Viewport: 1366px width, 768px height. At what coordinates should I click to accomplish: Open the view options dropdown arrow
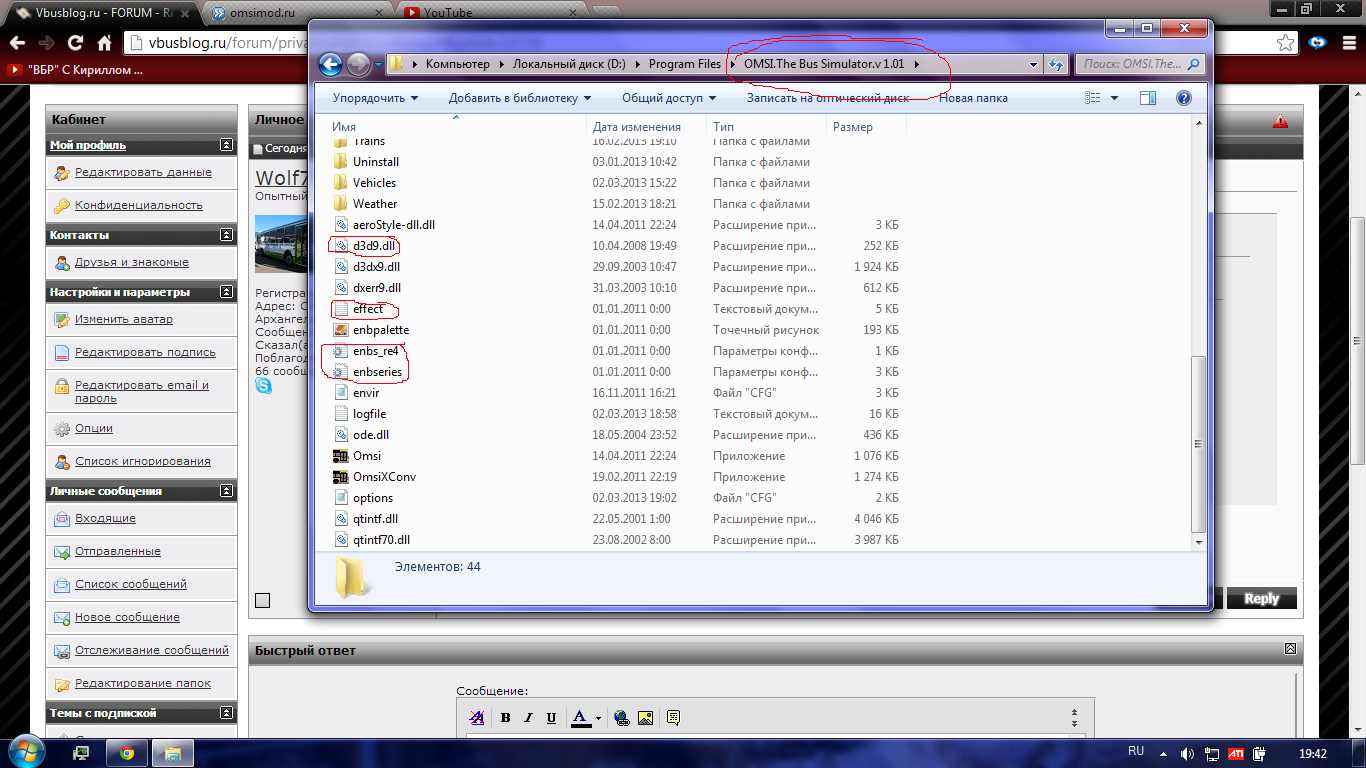pyautogui.click(x=1114, y=98)
